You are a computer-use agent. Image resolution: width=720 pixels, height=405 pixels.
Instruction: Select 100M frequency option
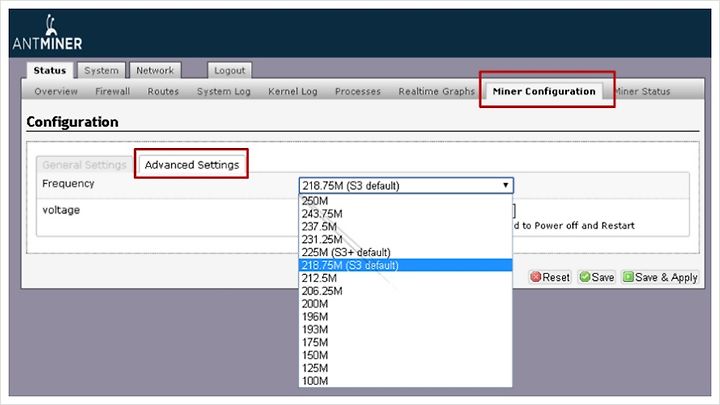pos(405,381)
